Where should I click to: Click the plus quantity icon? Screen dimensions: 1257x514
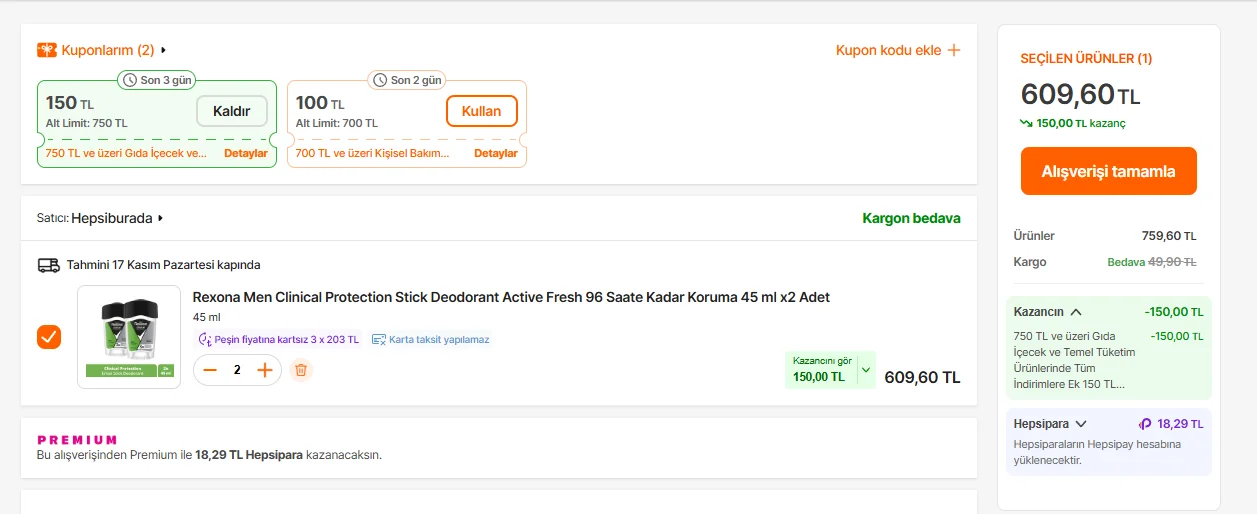point(265,370)
